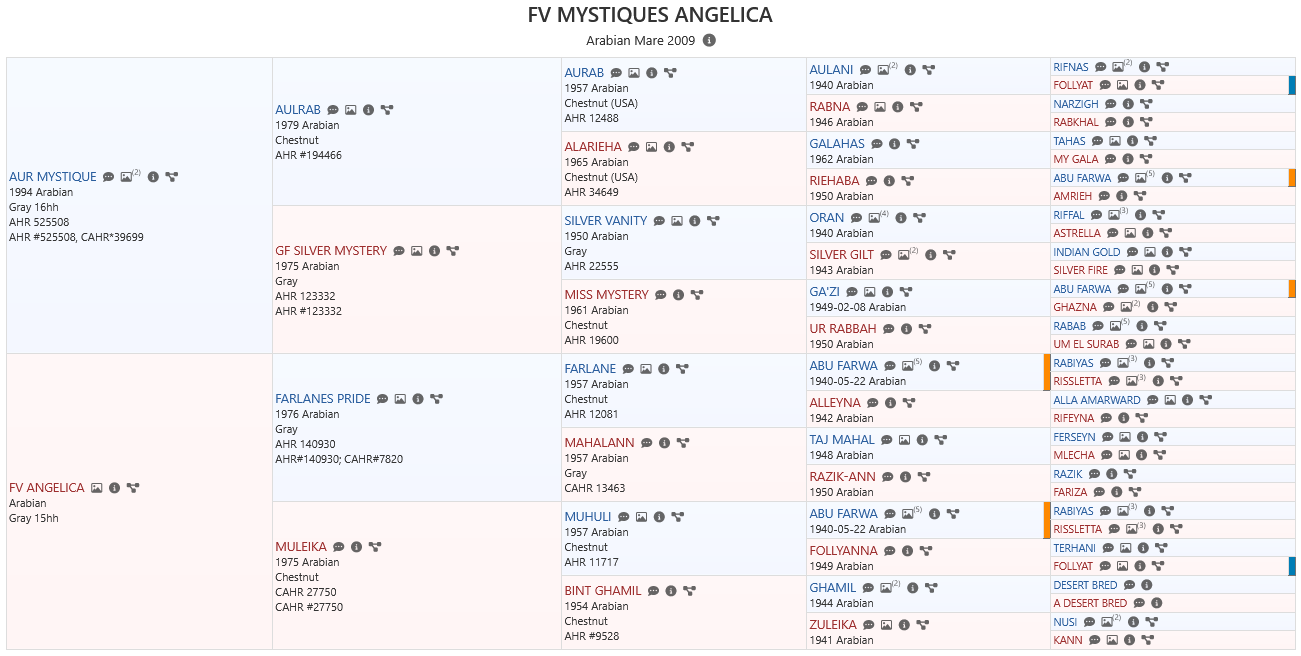Open the MISS MYSTERY horse link

tap(607, 295)
